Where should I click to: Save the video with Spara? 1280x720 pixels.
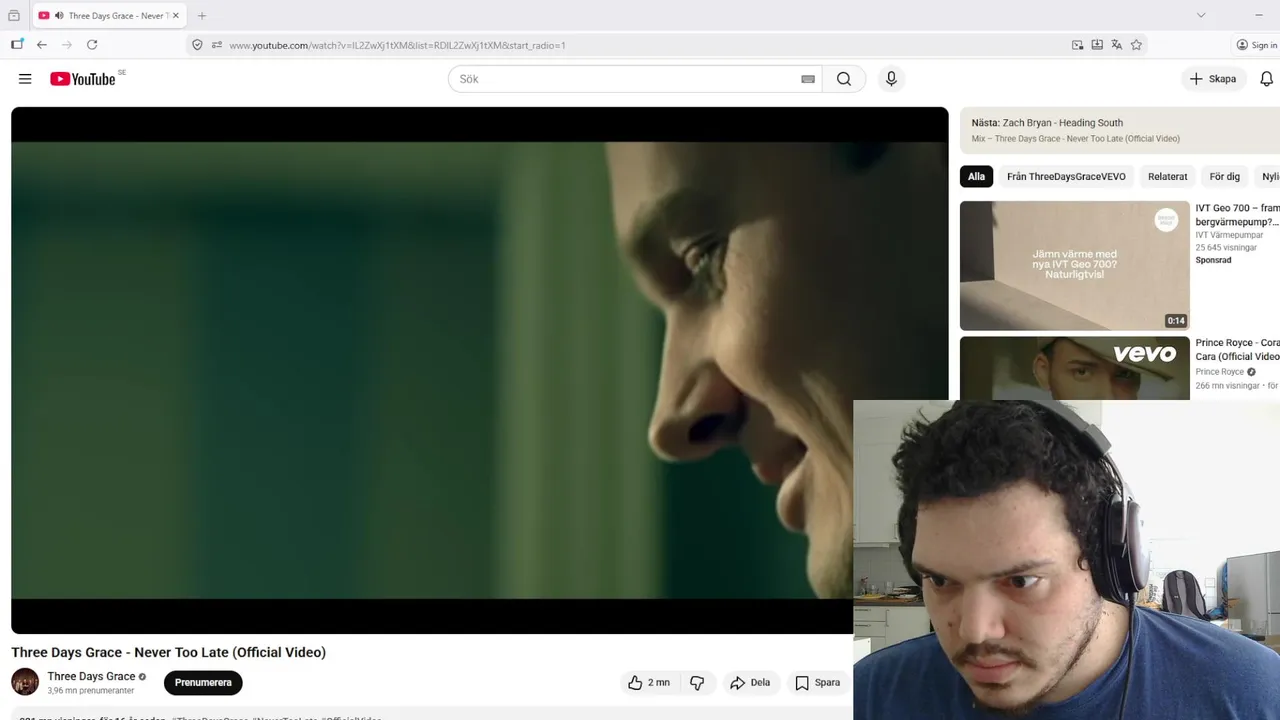pos(818,683)
